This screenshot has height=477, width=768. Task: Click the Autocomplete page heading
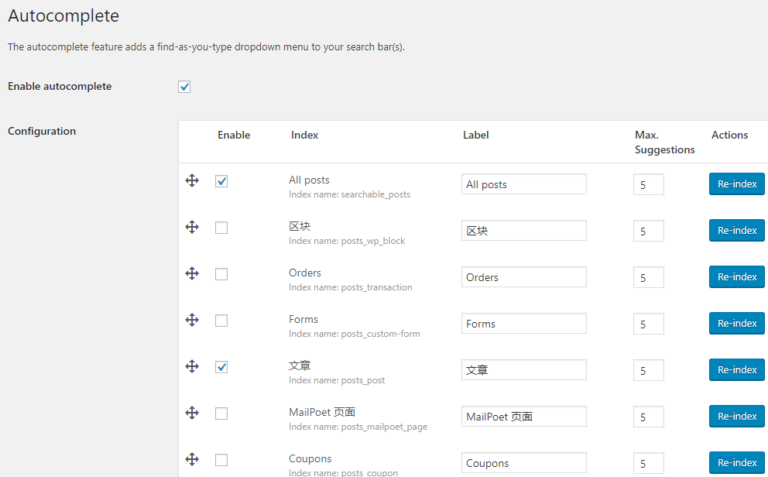coord(63,16)
